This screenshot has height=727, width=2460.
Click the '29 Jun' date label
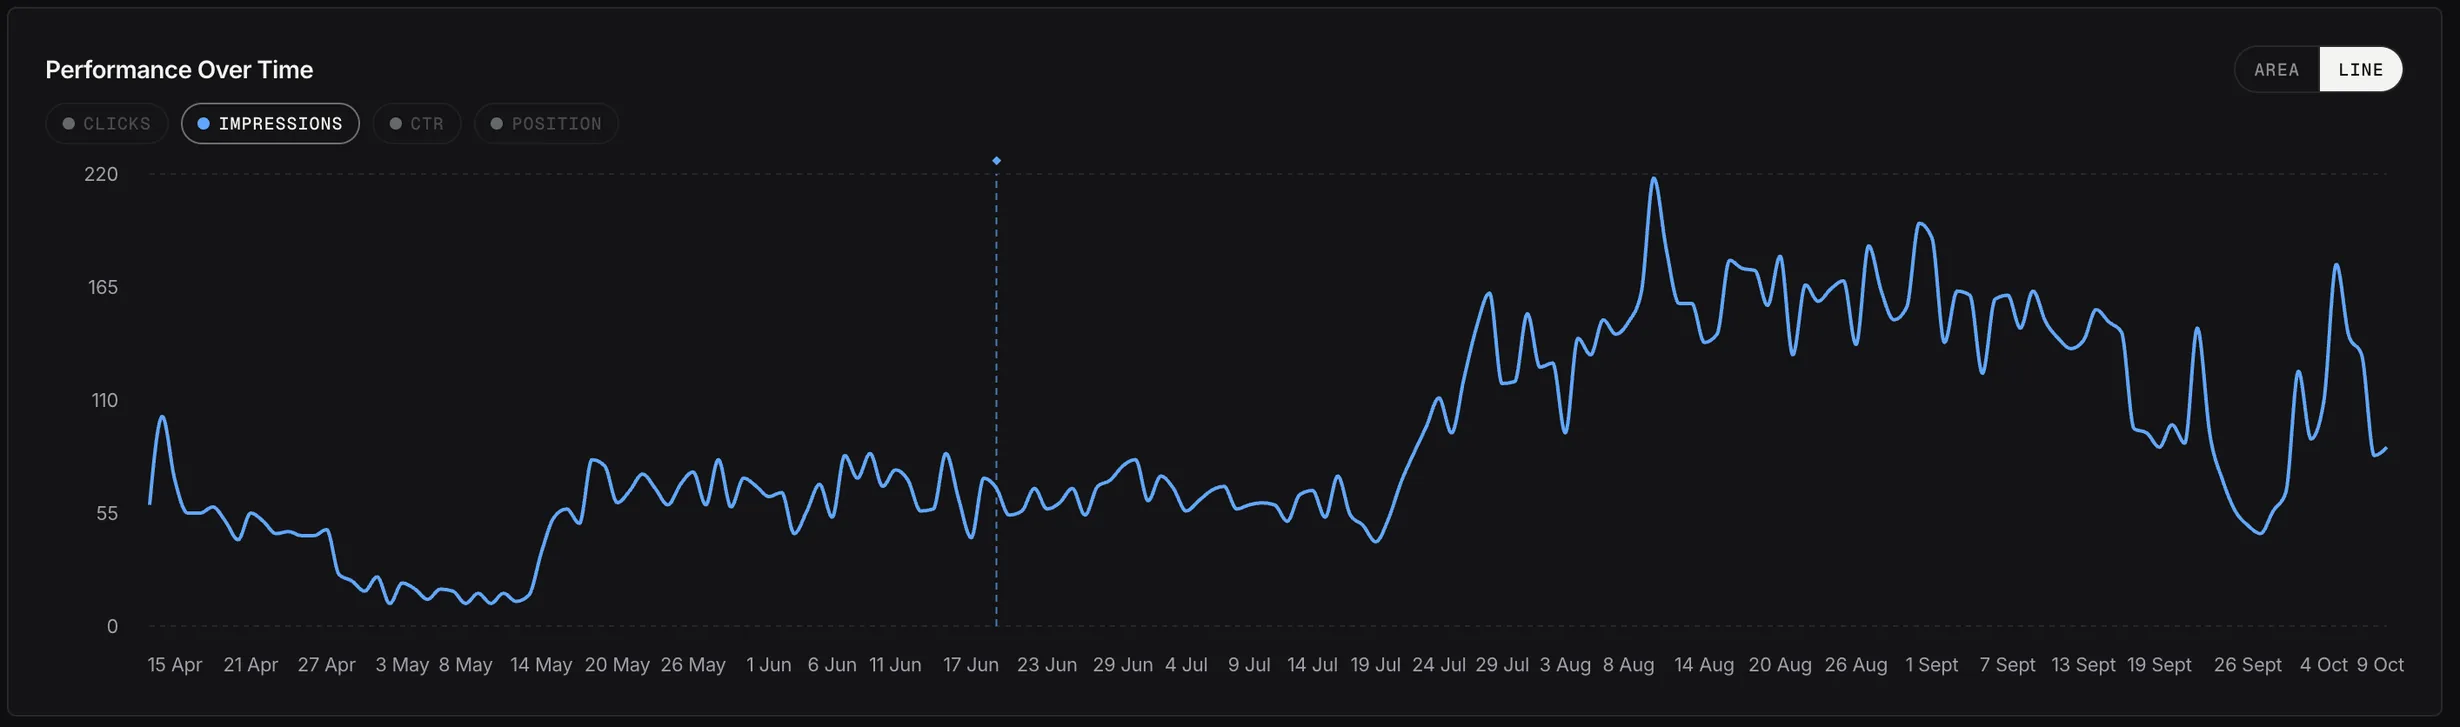[x=1123, y=665]
